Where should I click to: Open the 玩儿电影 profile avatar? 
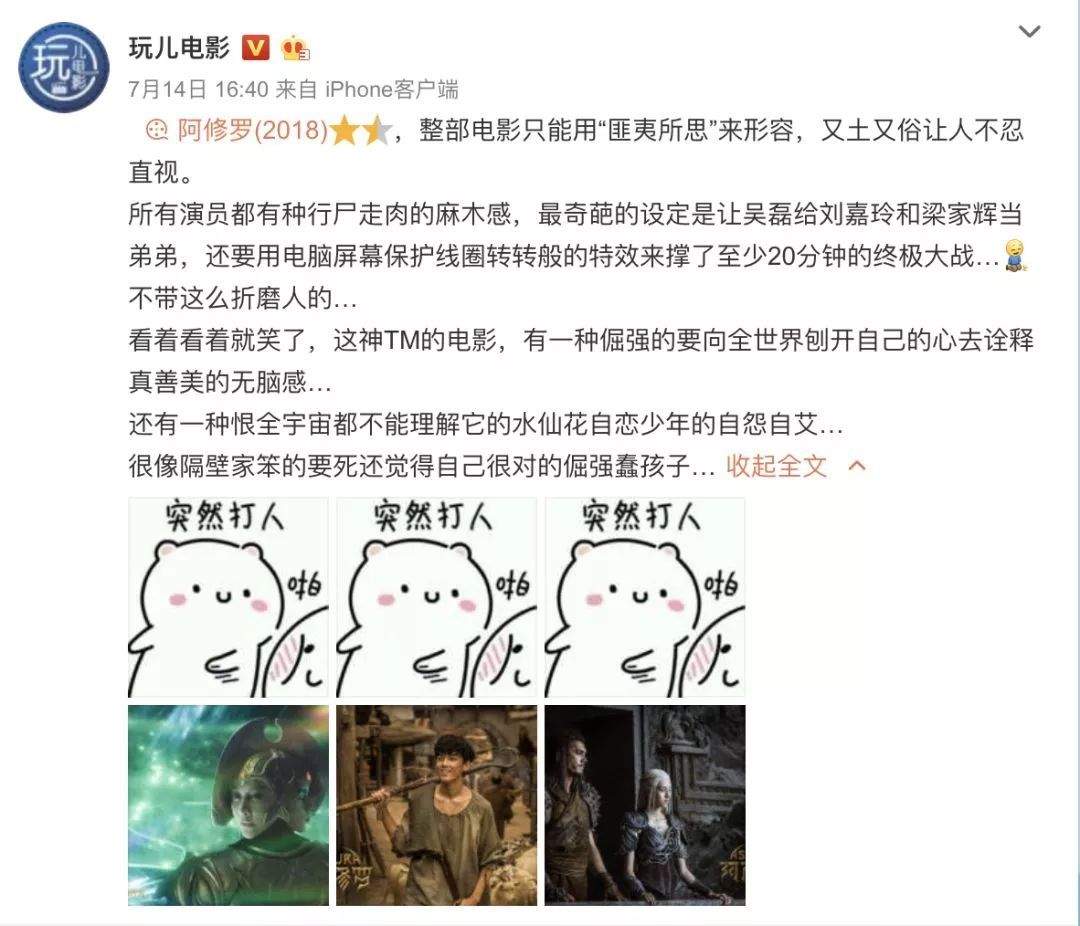pyautogui.click(x=63, y=67)
